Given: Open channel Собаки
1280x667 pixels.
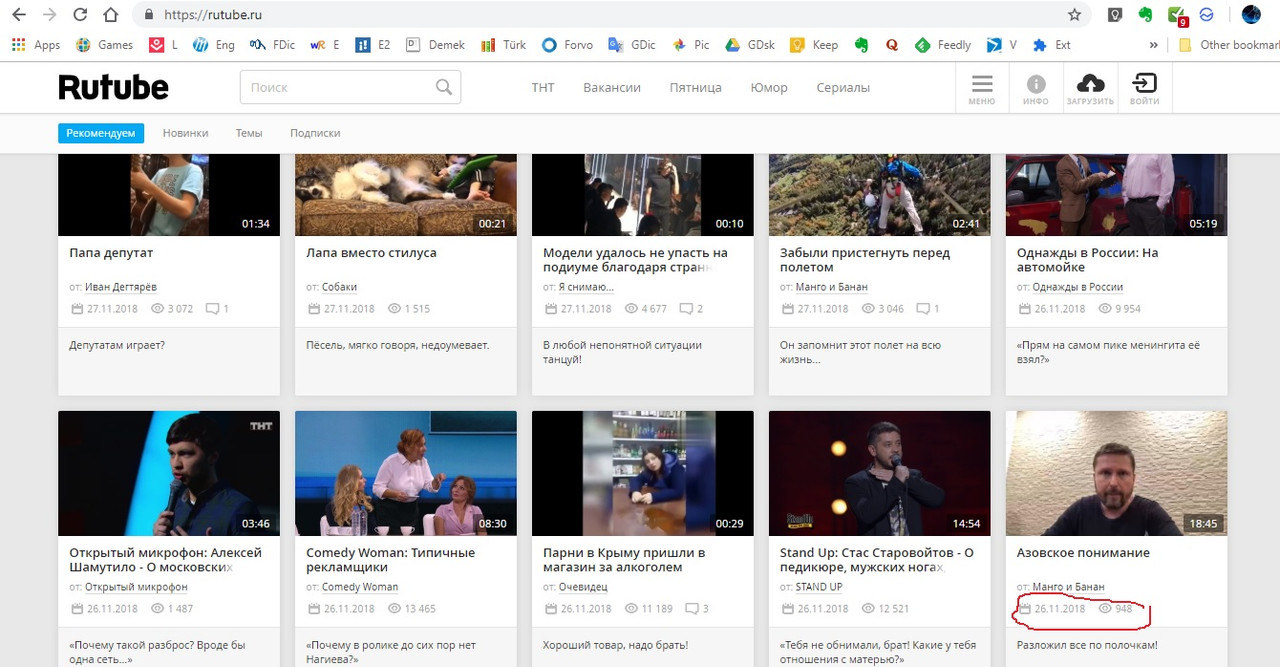Looking at the screenshot, I should (x=339, y=287).
